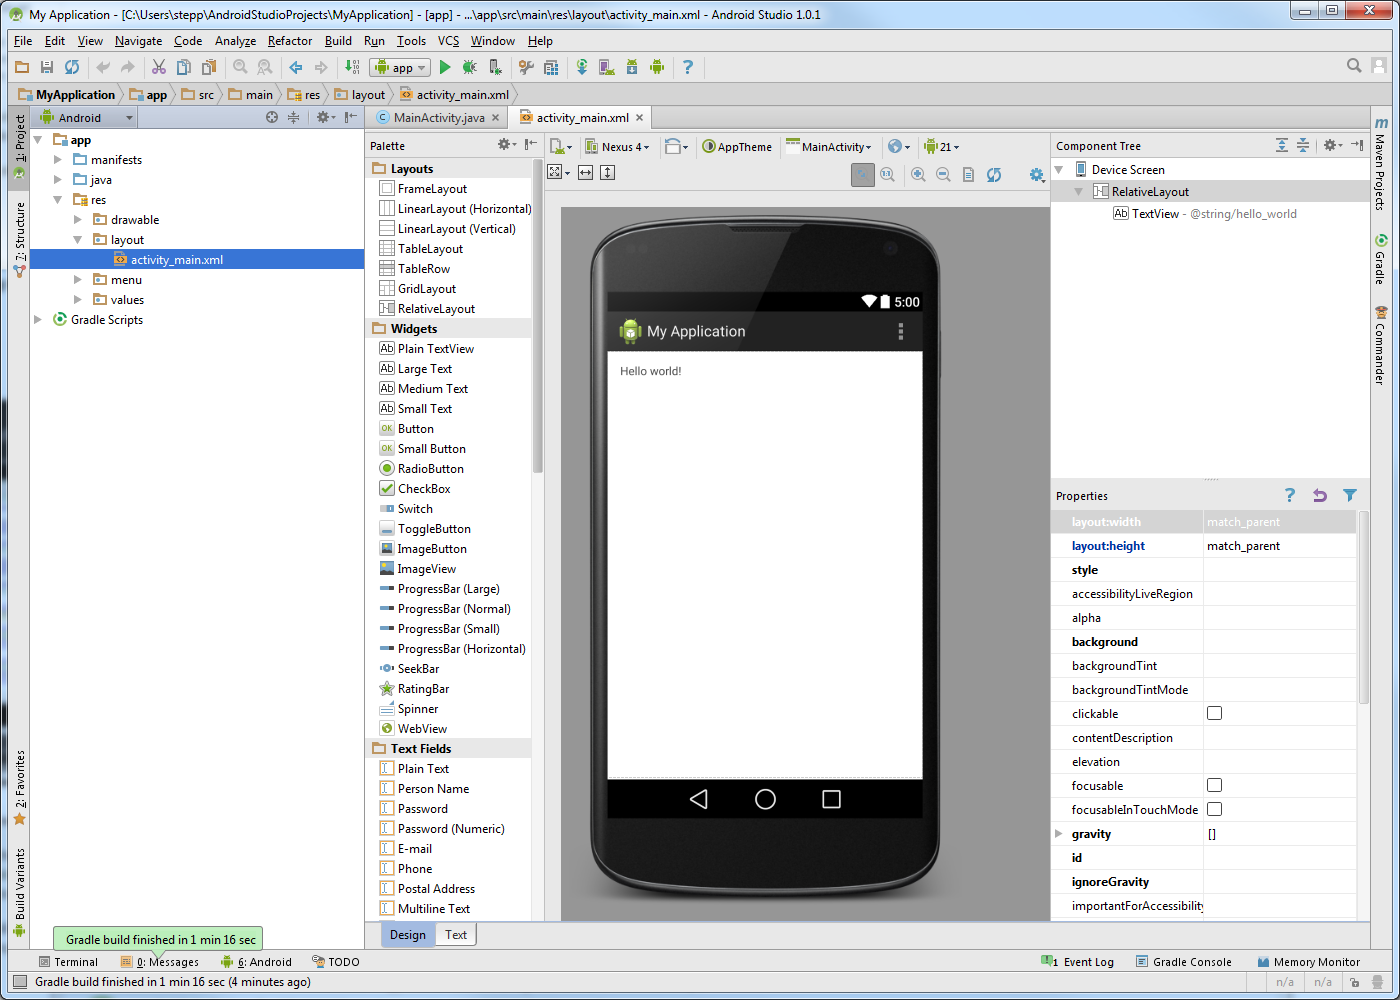Sync project with Gradle files icon
Viewport: 1400px width, 1000px height.
583,67
